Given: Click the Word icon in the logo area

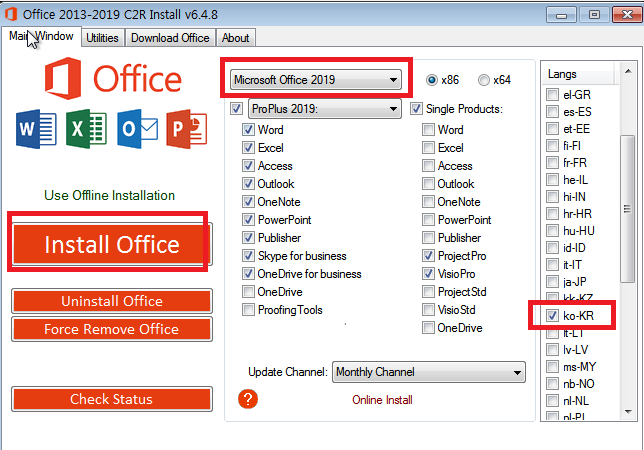Looking at the screenshot, I should click(33, 128).
